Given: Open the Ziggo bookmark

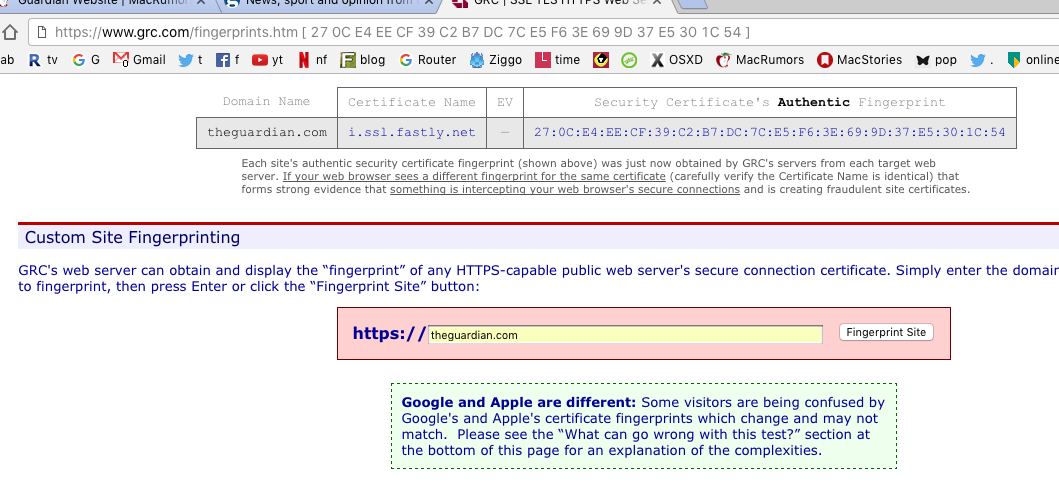Looking at the screenshot, I should (496, 60).
